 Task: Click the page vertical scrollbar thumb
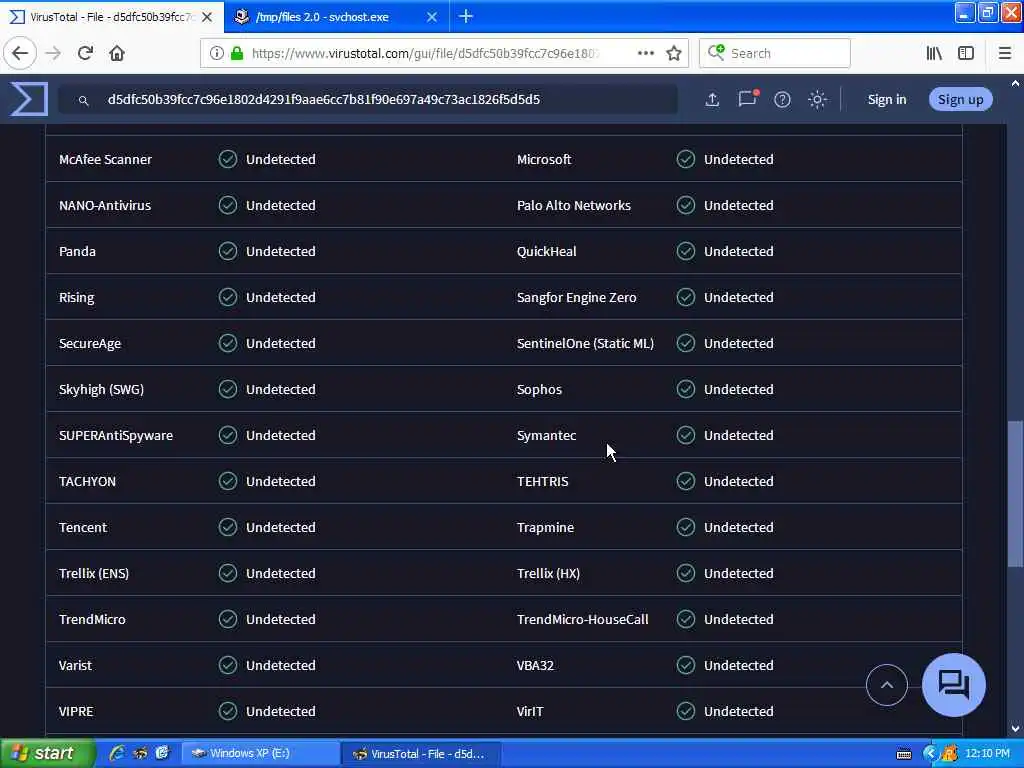coord(1015,494)
